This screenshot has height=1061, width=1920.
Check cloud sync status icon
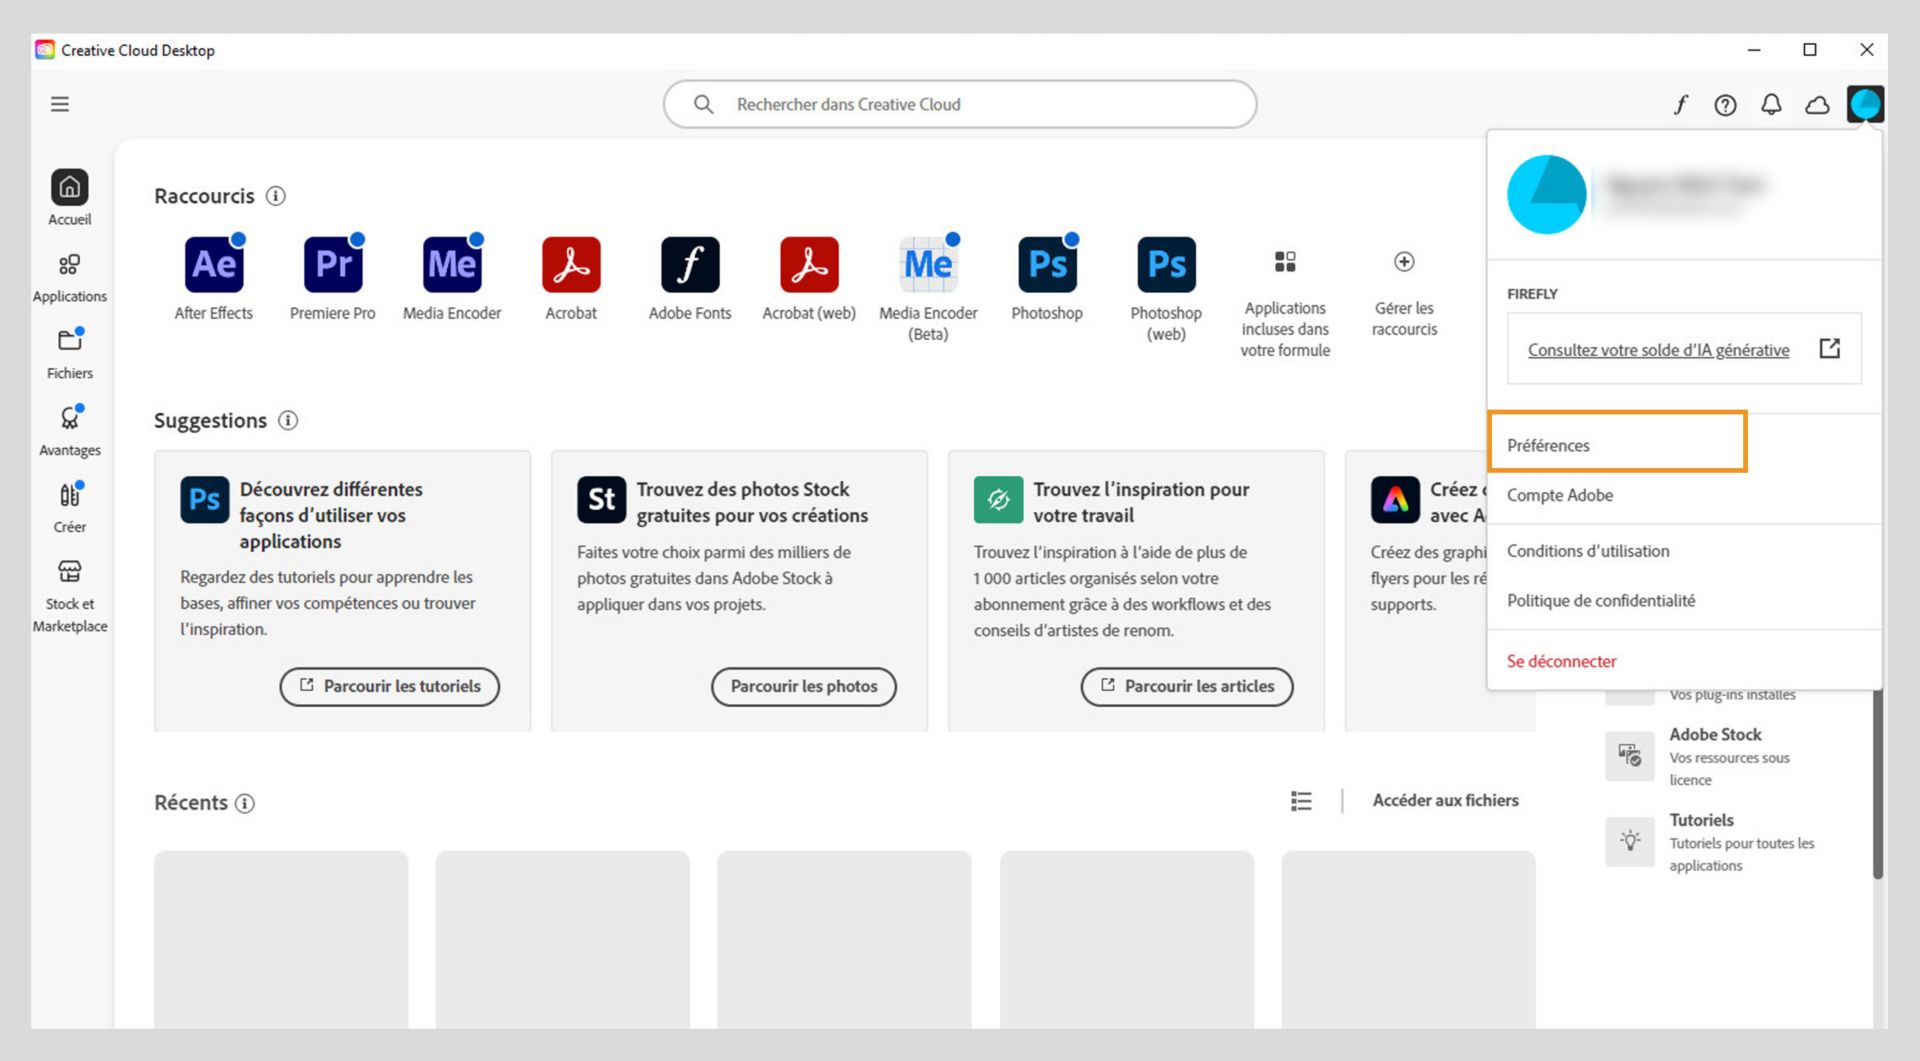(1817, 105)
